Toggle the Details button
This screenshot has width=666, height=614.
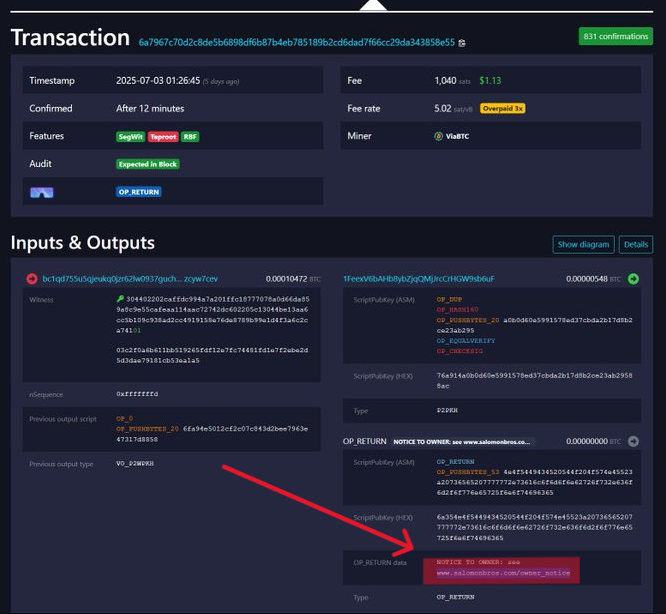pyautogui.click(x=636, y=244)
